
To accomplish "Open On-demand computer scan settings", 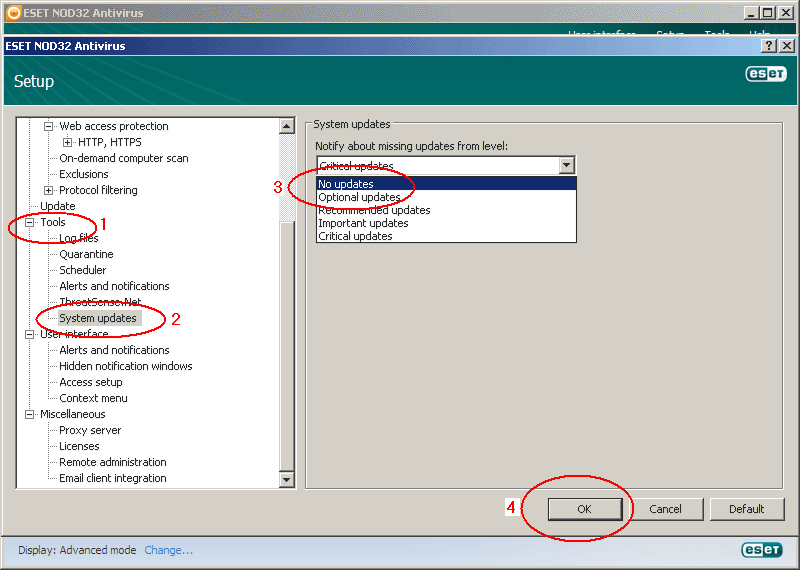I will (124, 158).
